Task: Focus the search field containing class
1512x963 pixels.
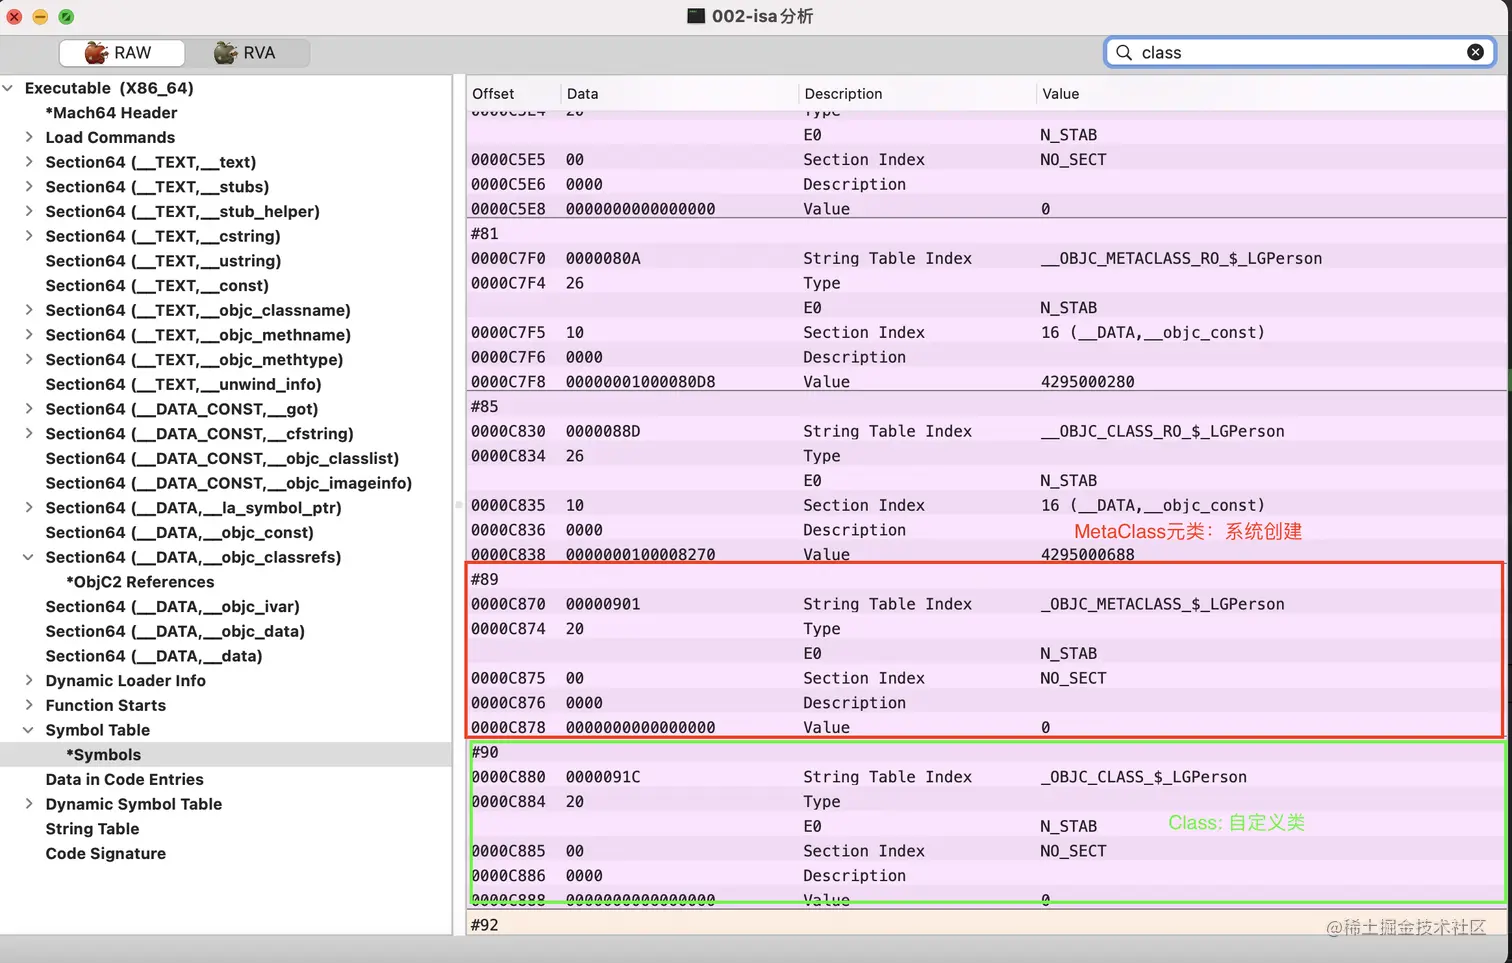Action: [1300, 52]
